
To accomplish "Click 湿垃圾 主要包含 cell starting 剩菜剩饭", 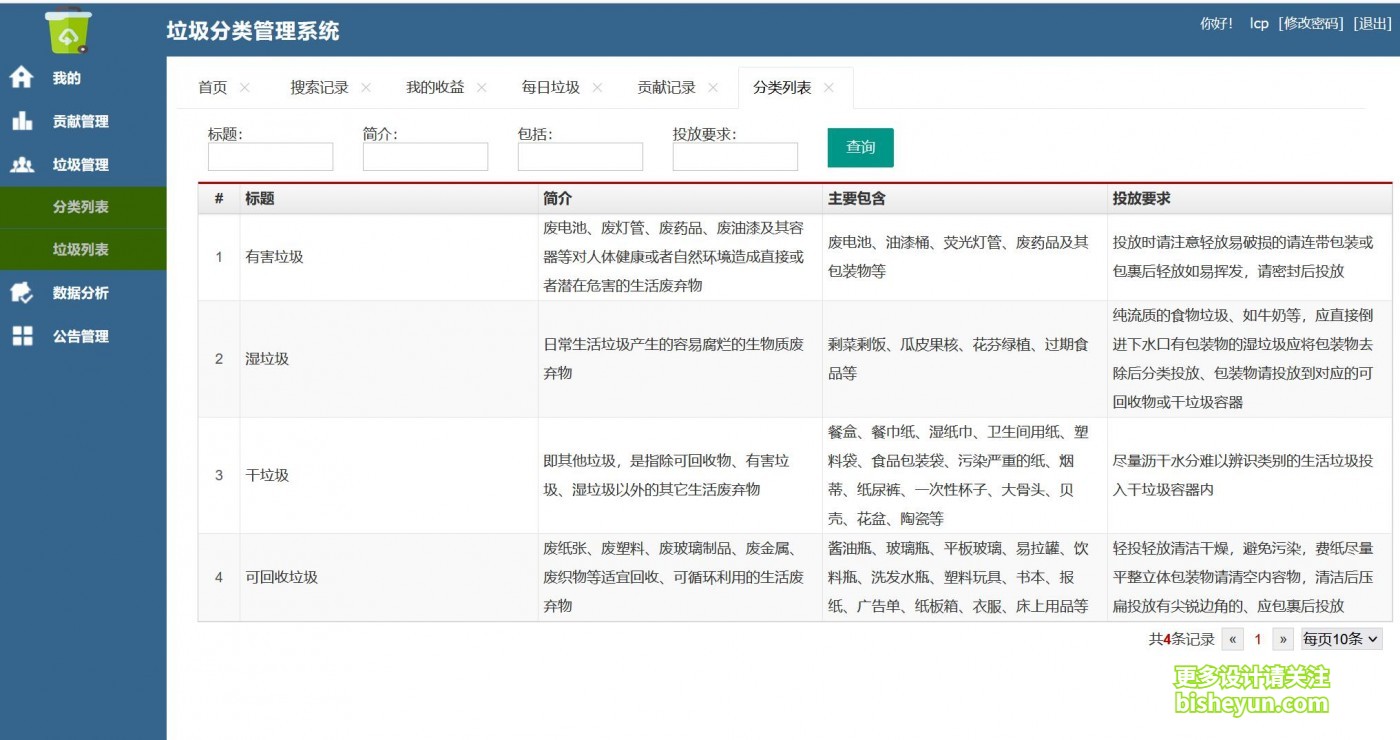I will [x=965, y=359].
